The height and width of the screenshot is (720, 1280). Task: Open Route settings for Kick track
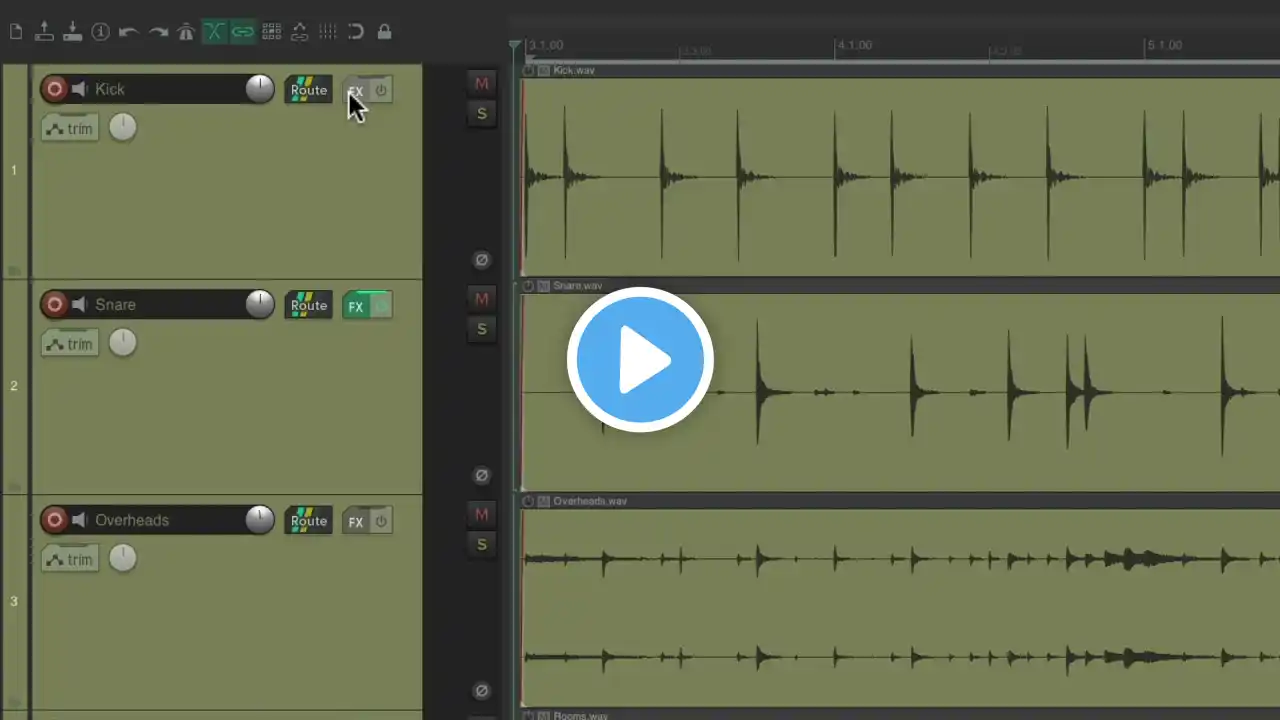coord(308,90)
